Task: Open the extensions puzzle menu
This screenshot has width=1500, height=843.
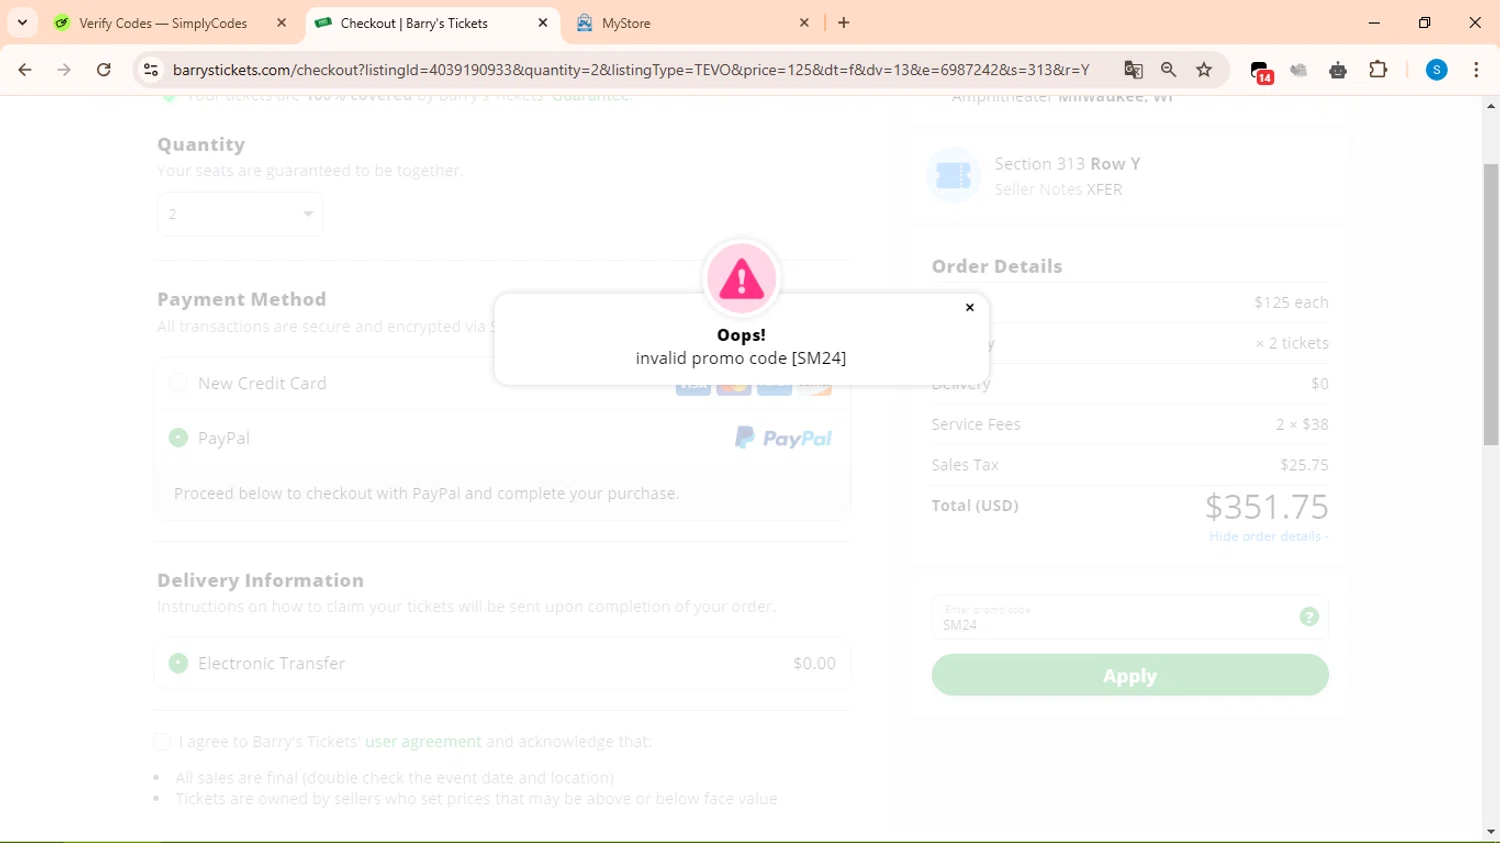Action: click(x=1378, y=70)
